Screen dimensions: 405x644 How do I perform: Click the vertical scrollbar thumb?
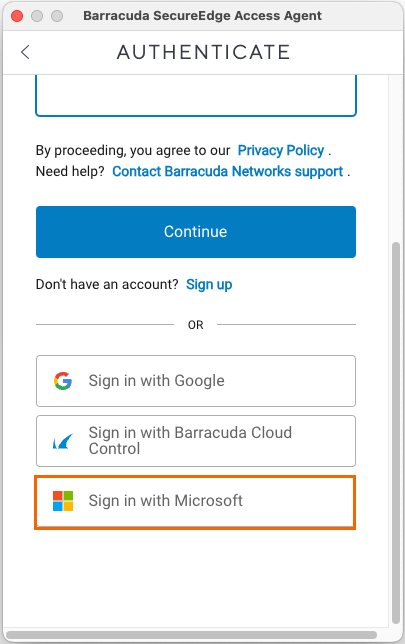coord(396,433)
